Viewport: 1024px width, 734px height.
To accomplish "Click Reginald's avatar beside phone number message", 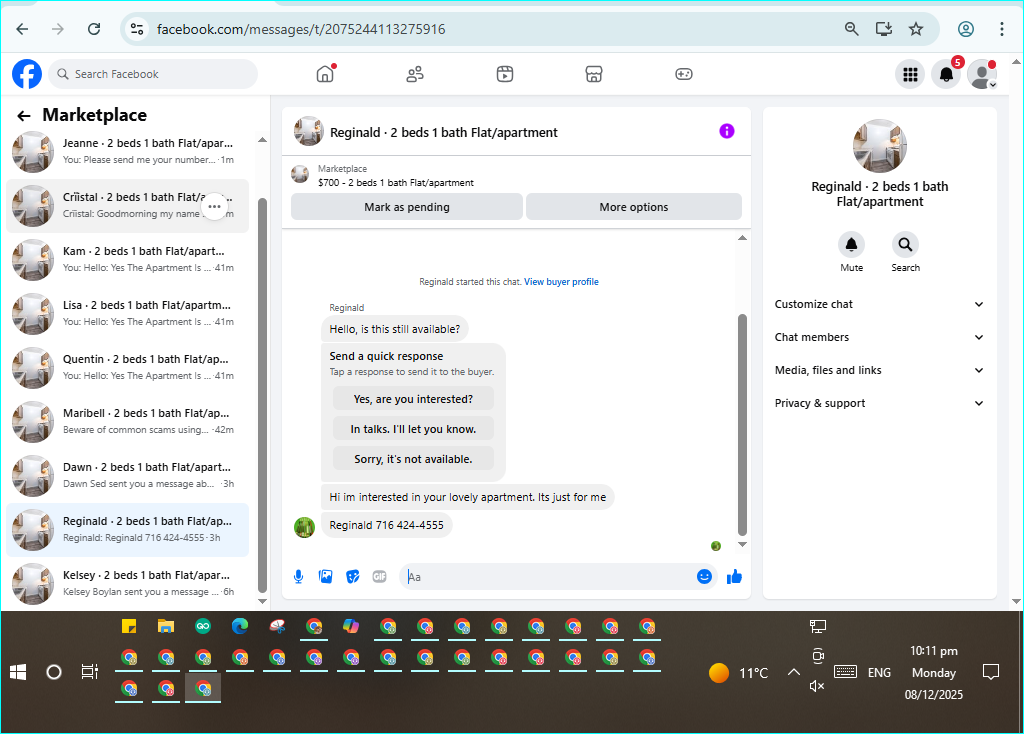I will (x=304, y=527).
